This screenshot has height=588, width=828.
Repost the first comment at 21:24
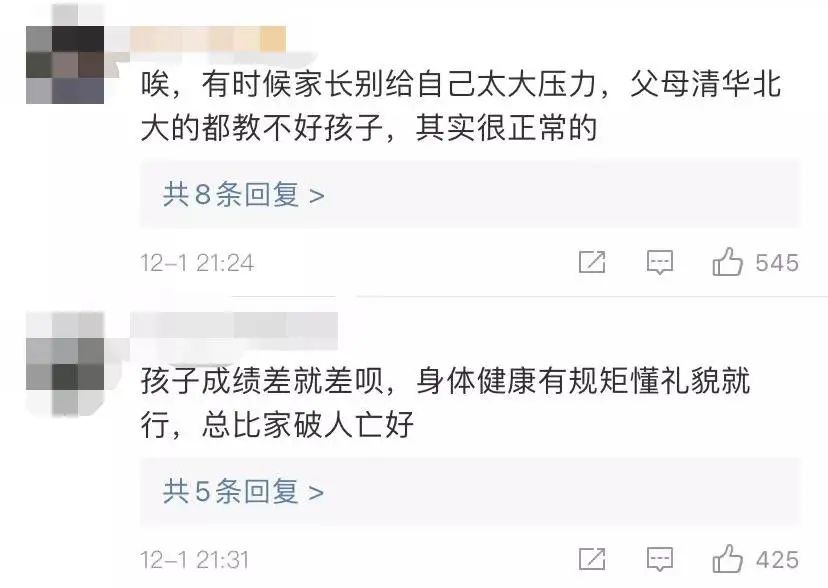click(x=592, y=262)
